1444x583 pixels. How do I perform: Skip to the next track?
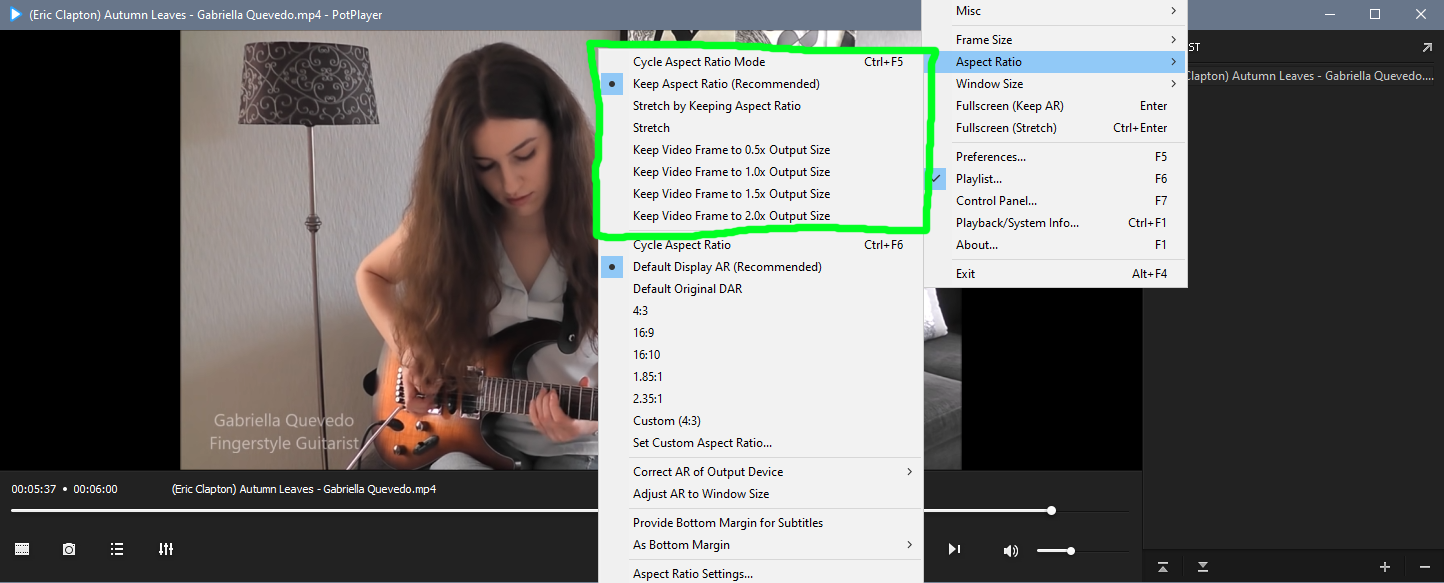[954, 549]
